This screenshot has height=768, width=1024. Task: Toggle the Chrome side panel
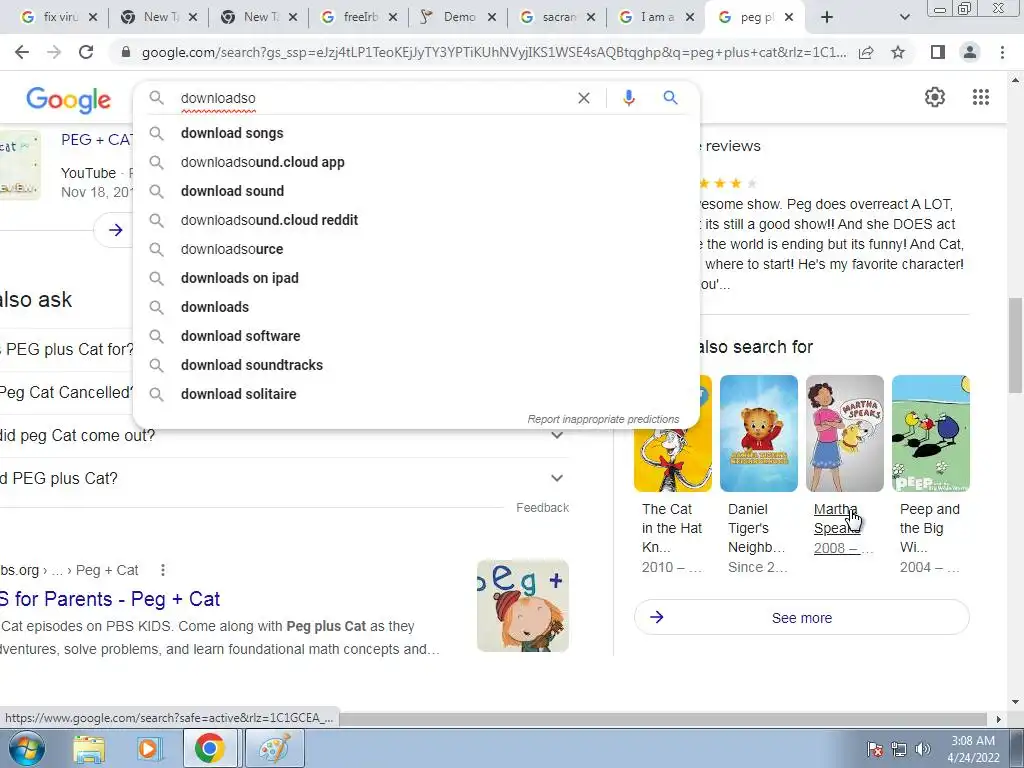coord(938,52)
